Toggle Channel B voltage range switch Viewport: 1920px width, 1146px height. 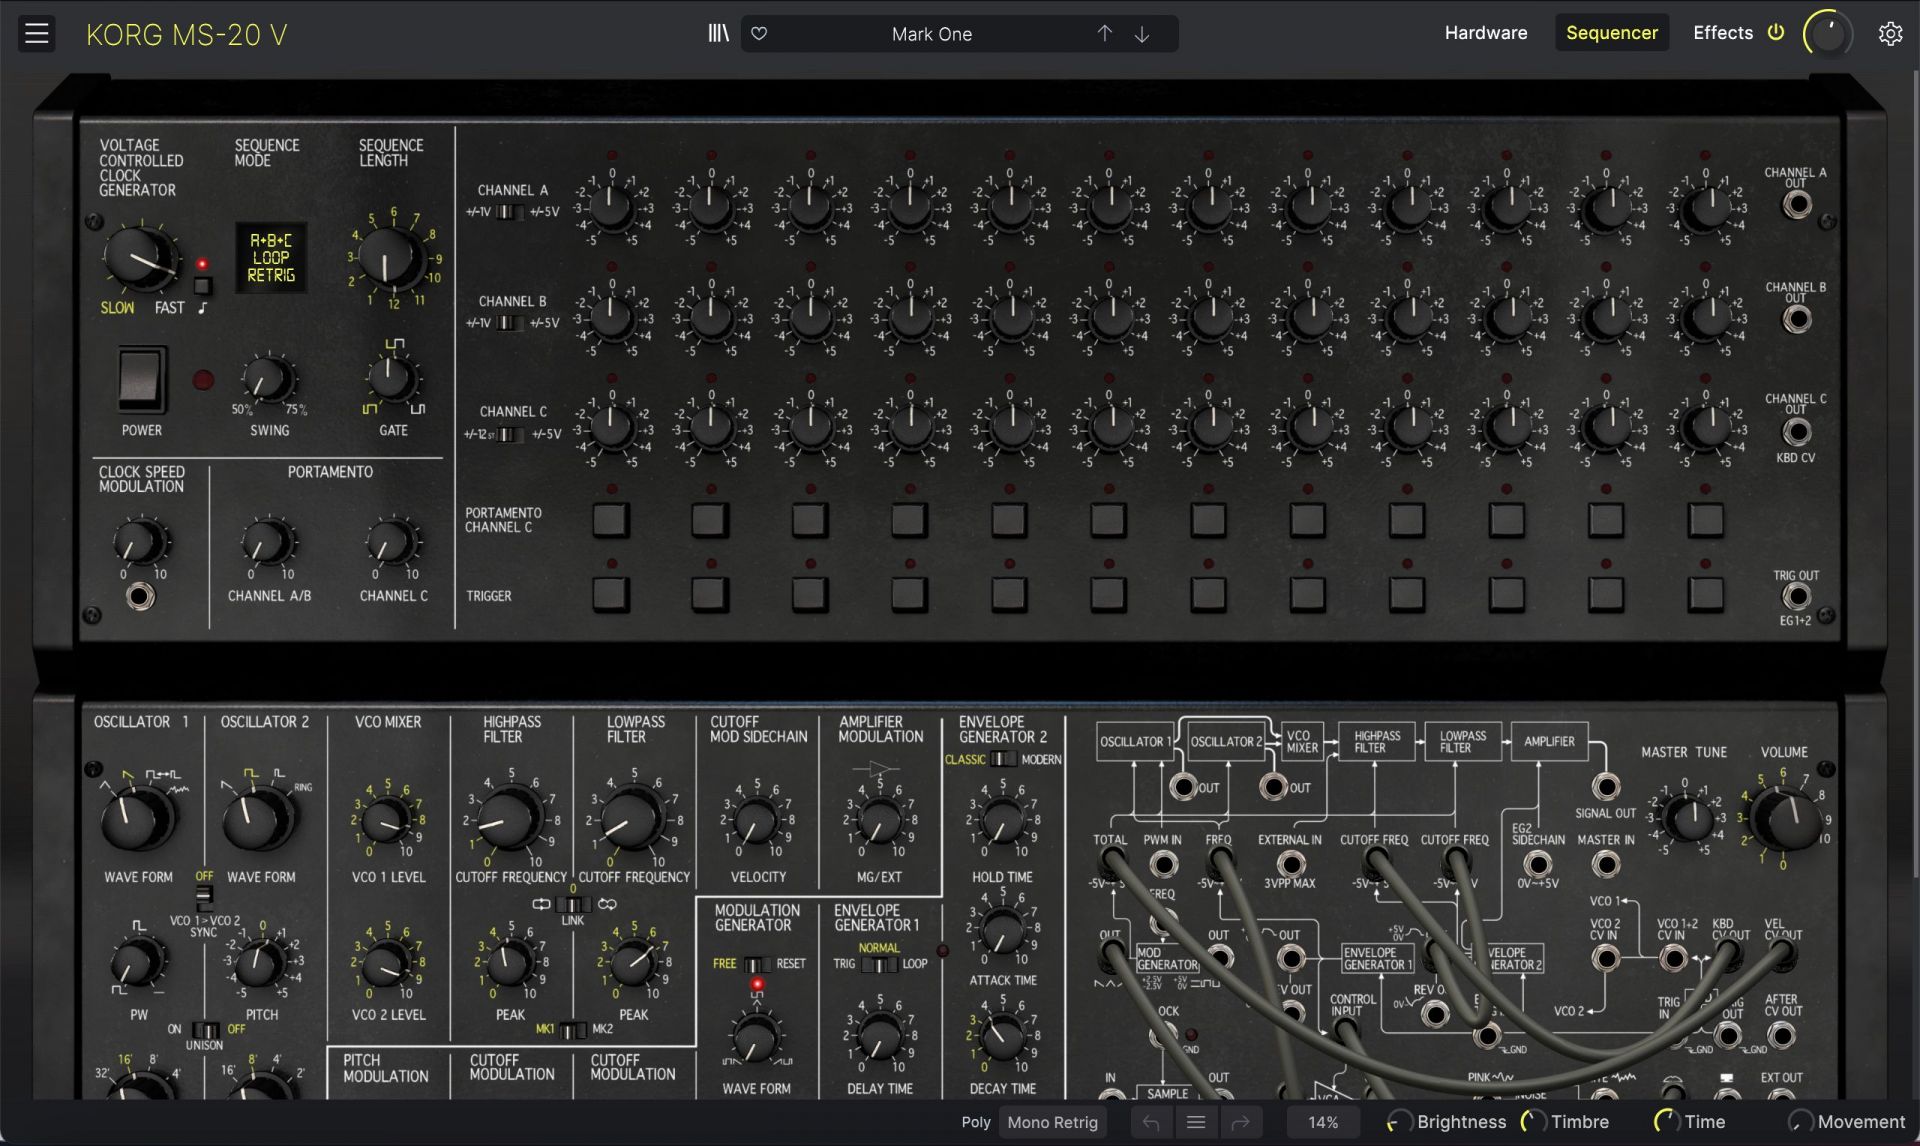pos(510,323)
